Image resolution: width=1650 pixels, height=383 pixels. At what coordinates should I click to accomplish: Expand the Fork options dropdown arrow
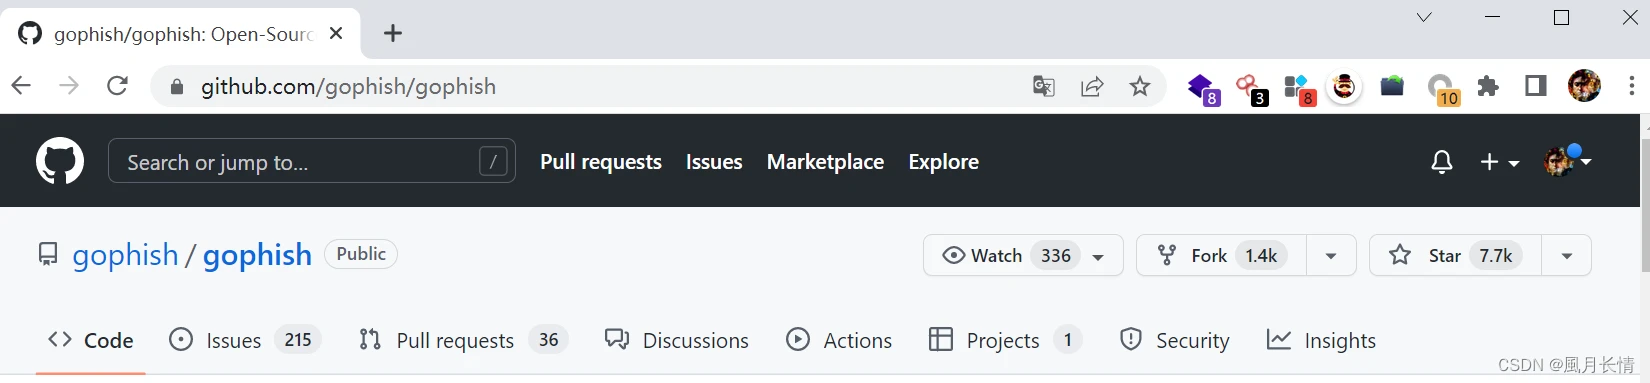tap(1331, 255)
